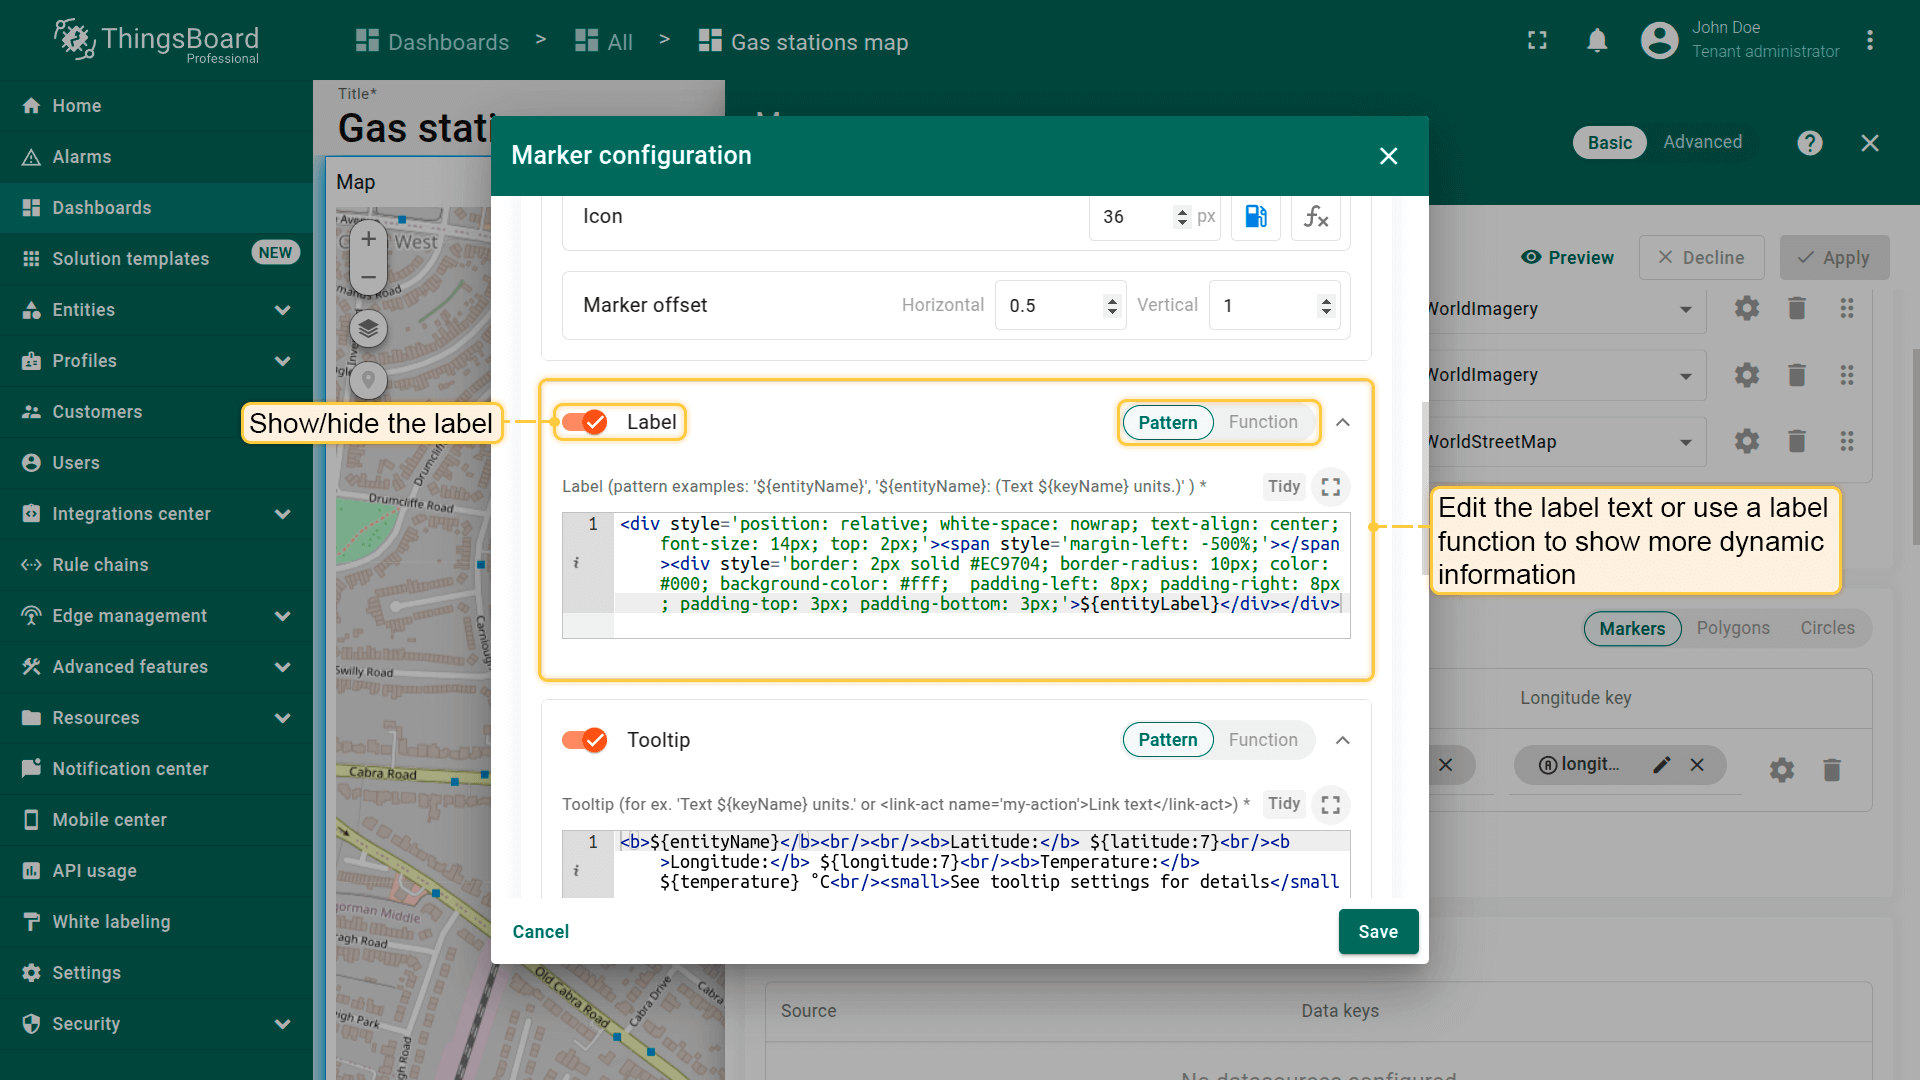Click the map layers control icon
This screenshot has width=1920, height=1080.
point(368,328)
